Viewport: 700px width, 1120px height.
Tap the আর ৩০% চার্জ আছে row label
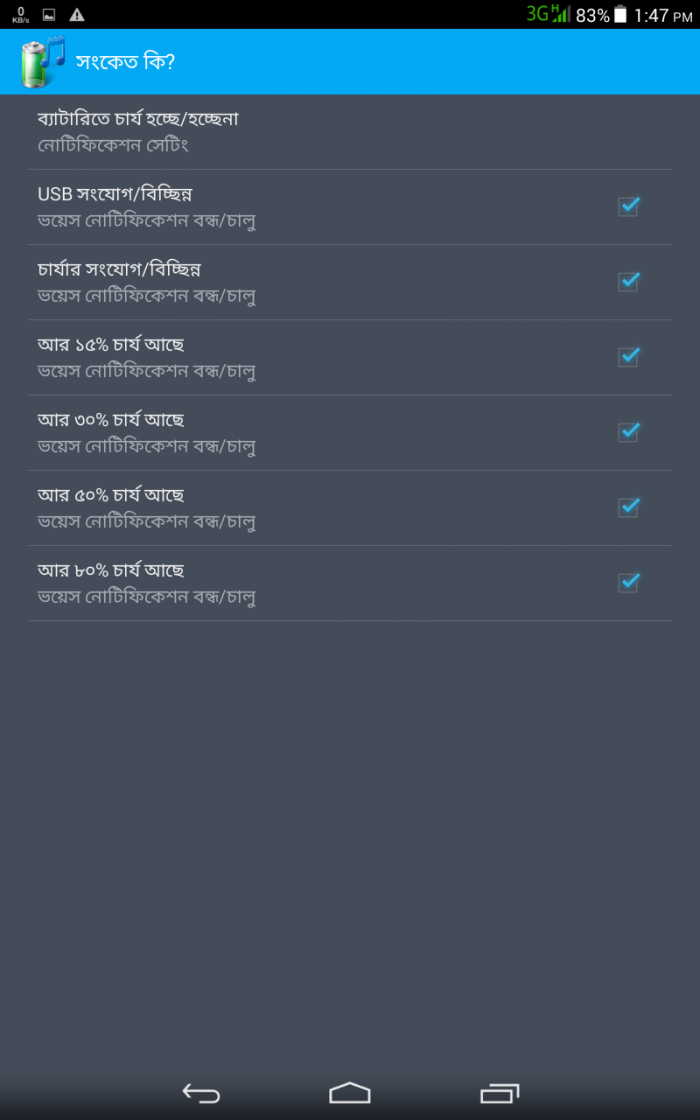[x=111, y=420]
